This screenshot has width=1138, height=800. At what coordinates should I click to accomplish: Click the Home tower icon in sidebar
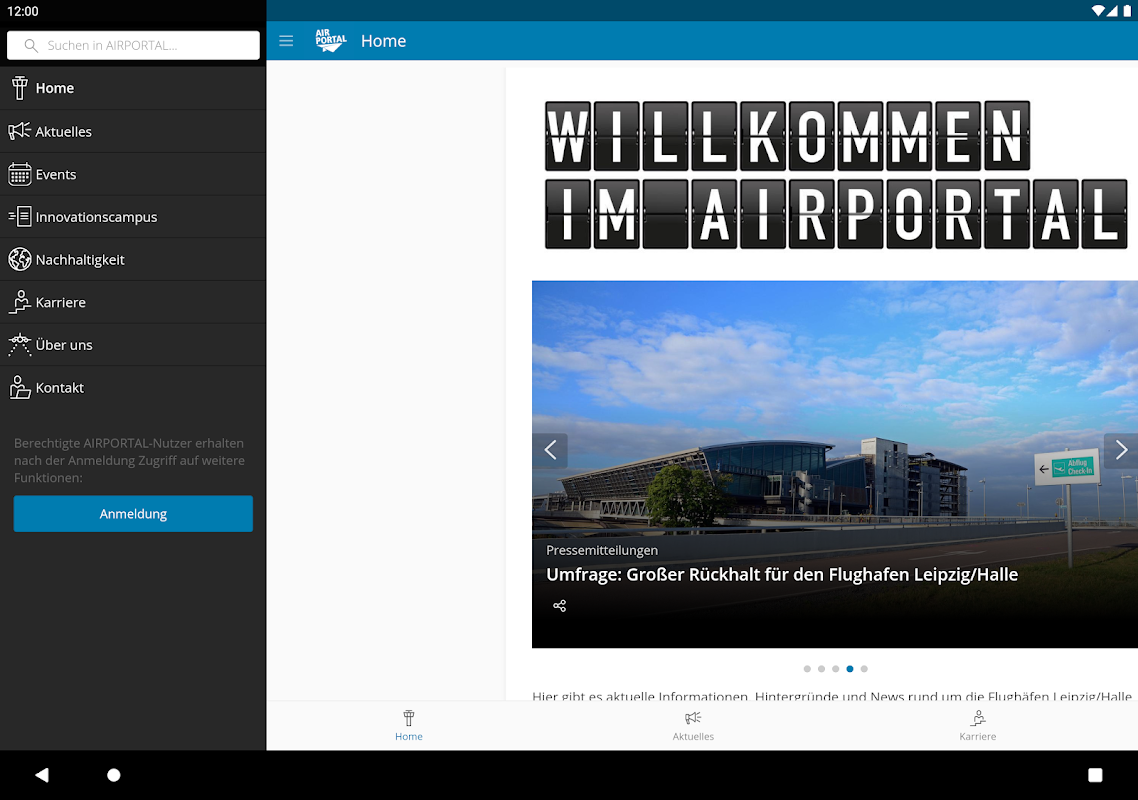[x=20, y=88]
